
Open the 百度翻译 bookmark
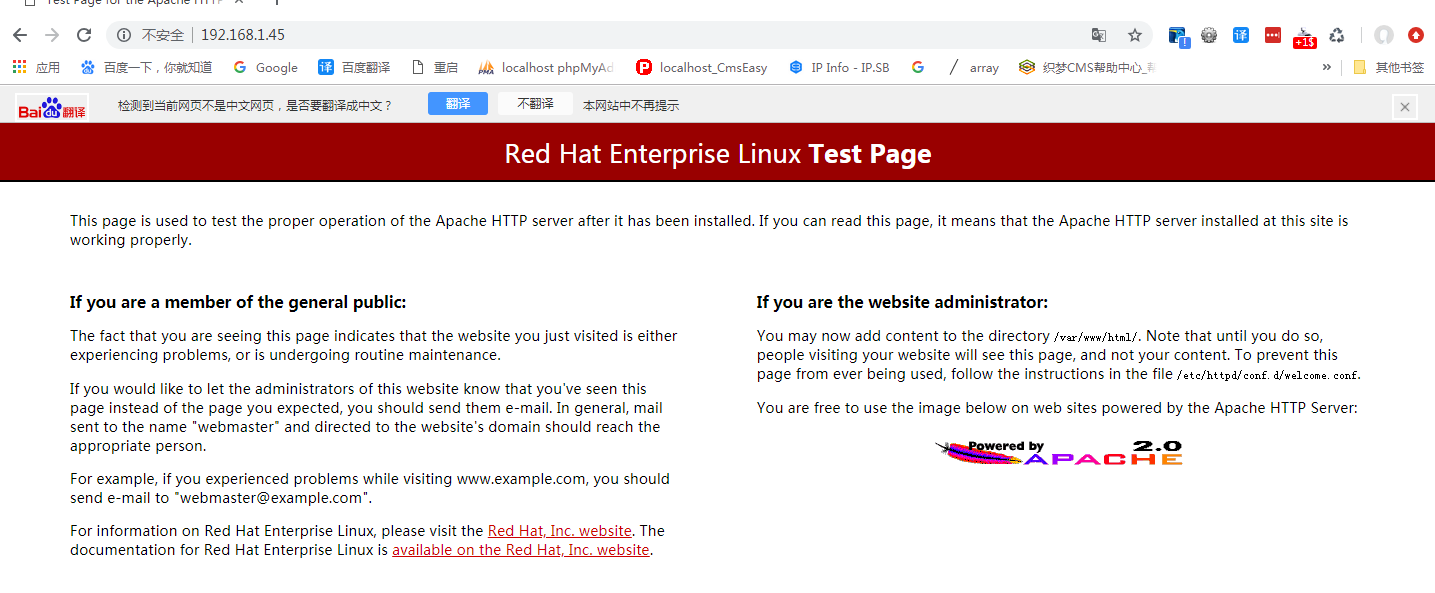[x=354, y=68]
